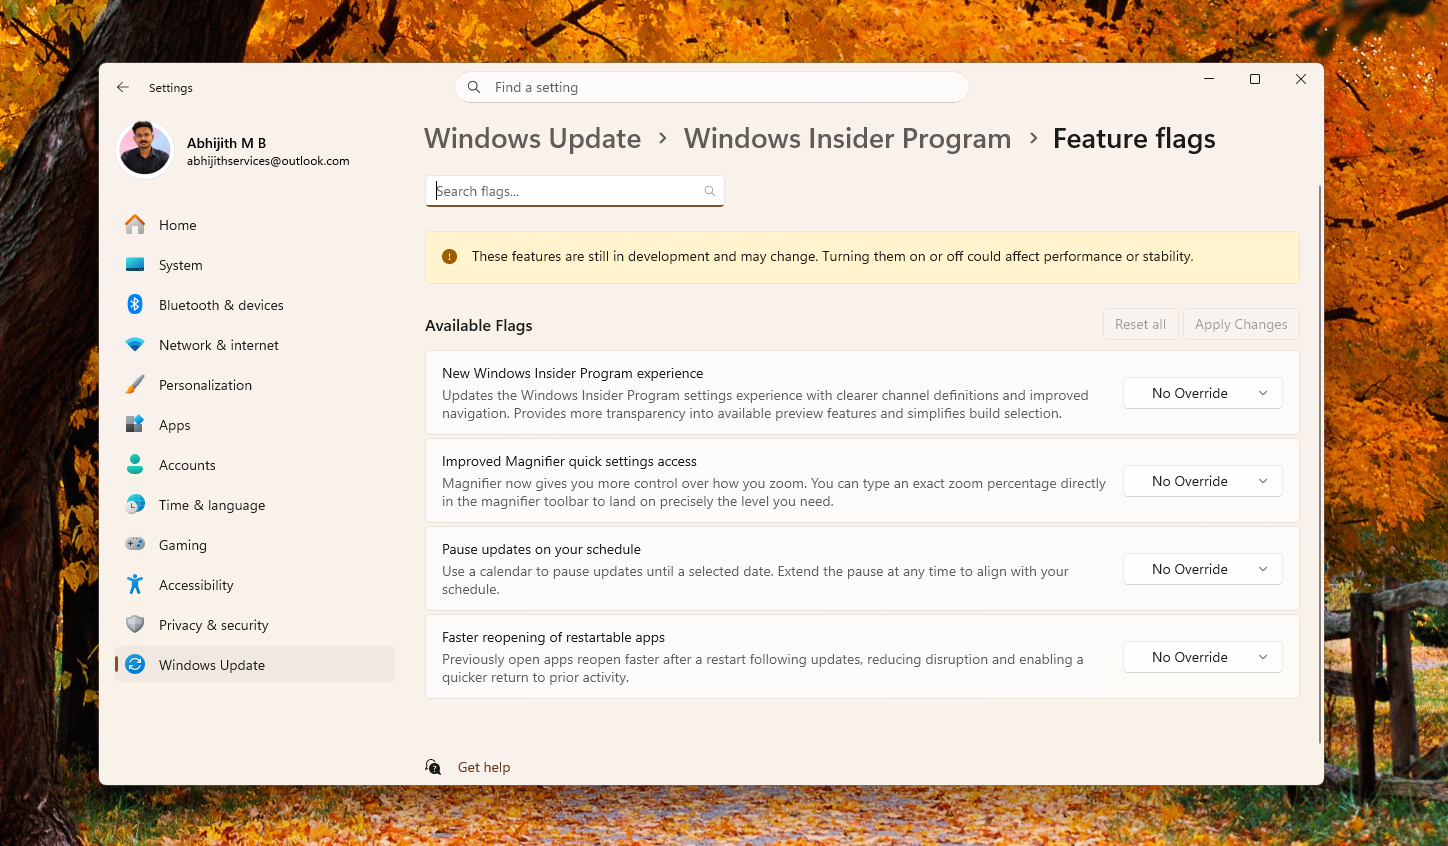The width and height of the screenshot is (1448, 846).
Task: Click the account email abhijithservices@outlook.com
Action: point(268,161)
